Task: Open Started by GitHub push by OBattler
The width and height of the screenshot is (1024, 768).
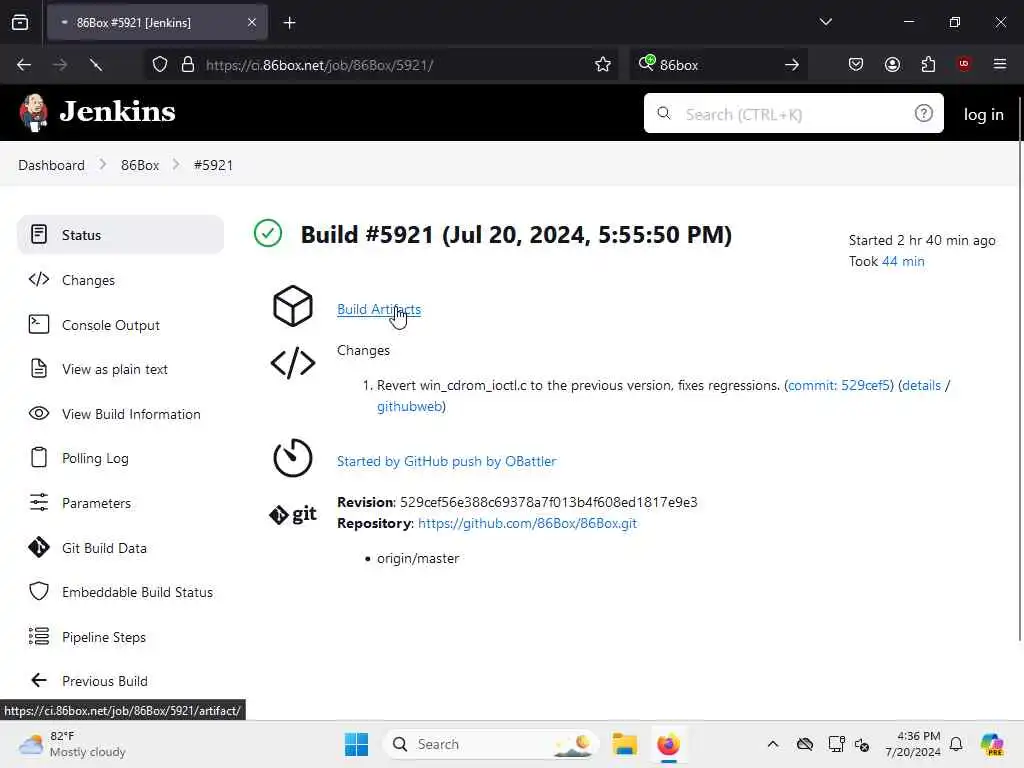Action: (447, 461)
